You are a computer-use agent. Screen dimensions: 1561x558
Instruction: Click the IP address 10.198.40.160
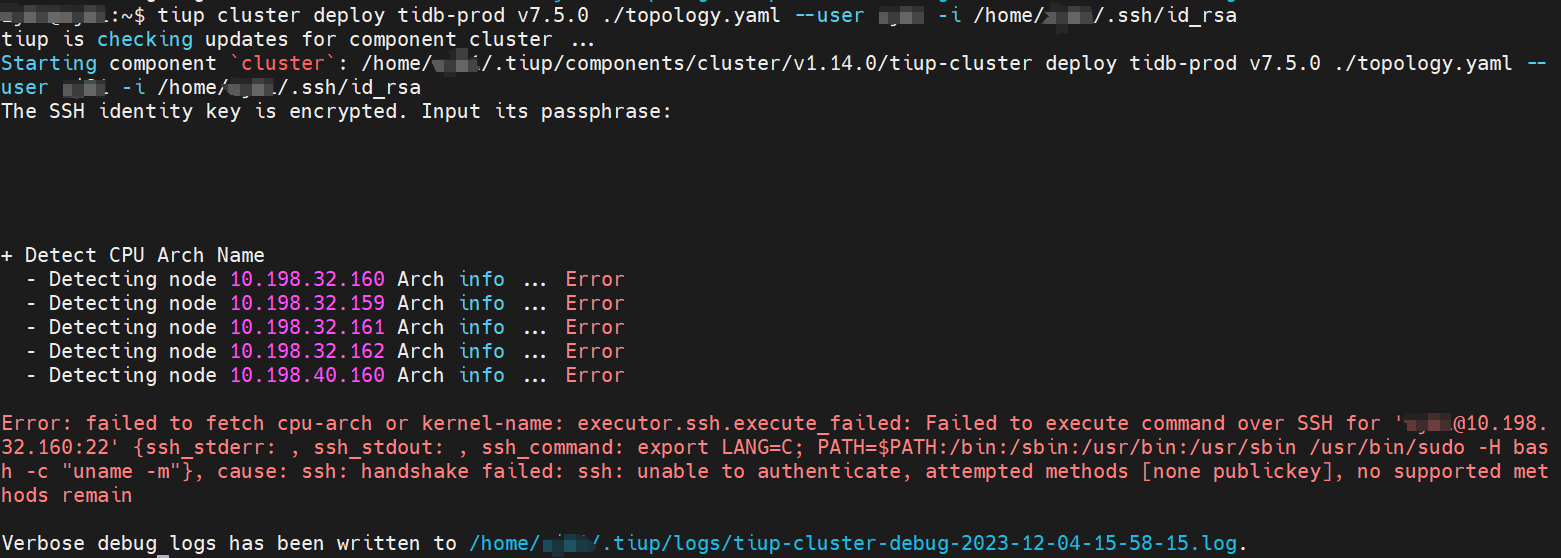[x=307, y=375]
